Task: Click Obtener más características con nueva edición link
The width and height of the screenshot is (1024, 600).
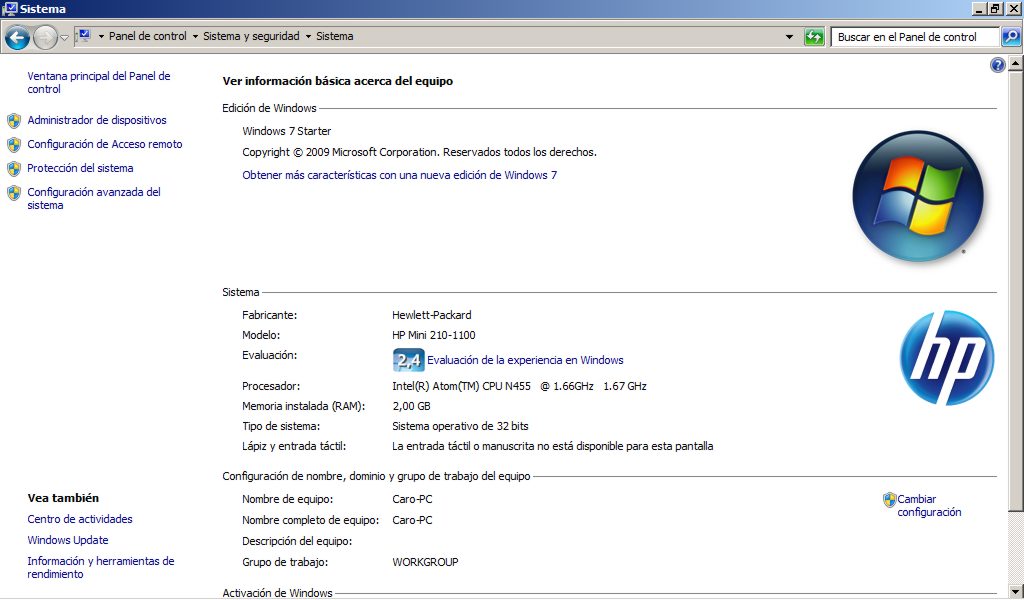Action: [x=400, y=175]
